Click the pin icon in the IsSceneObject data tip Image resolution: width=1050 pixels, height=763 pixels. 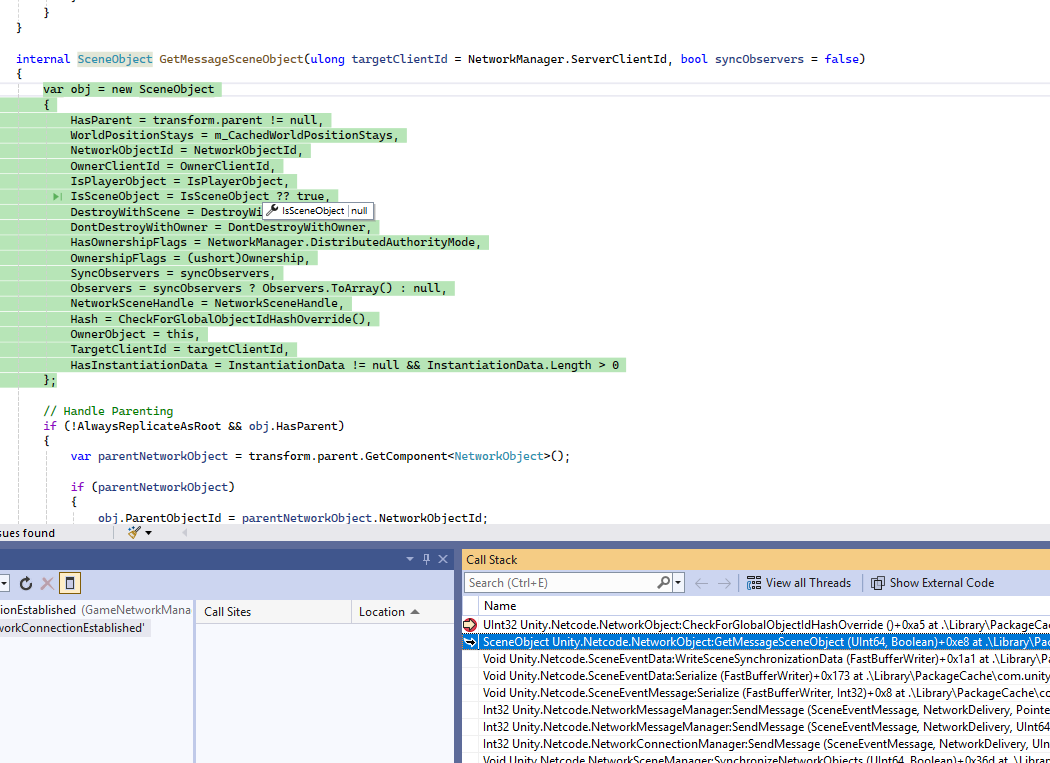pos(270,211)
